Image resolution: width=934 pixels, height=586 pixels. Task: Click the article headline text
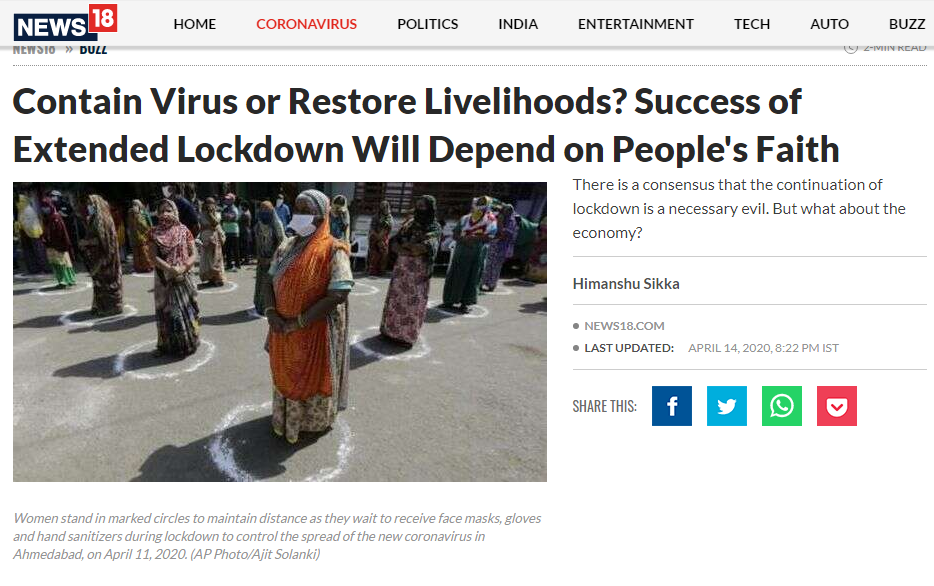[426, 125]
